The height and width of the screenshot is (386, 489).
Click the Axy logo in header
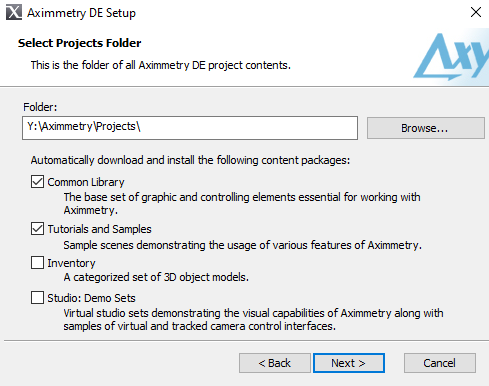(451, 56)
